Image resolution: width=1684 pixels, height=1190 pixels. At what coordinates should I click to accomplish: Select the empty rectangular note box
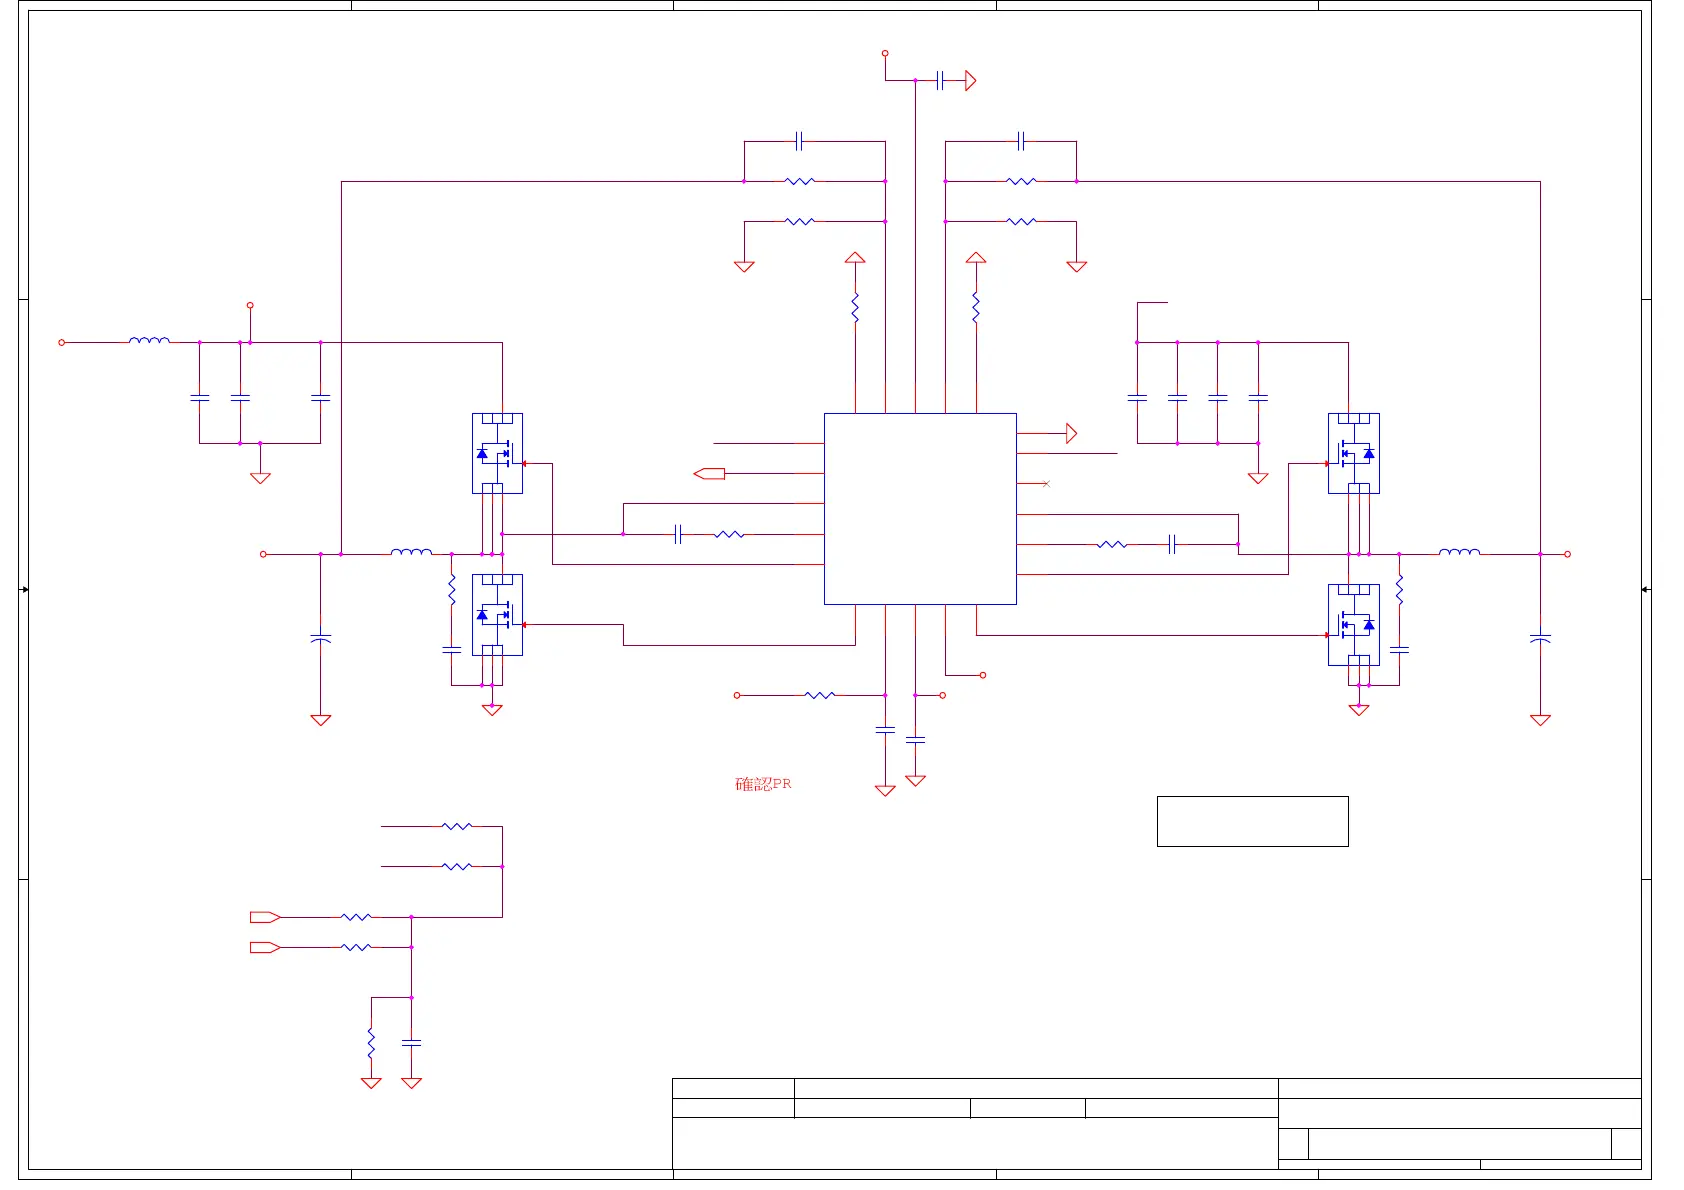(1252, 821)
